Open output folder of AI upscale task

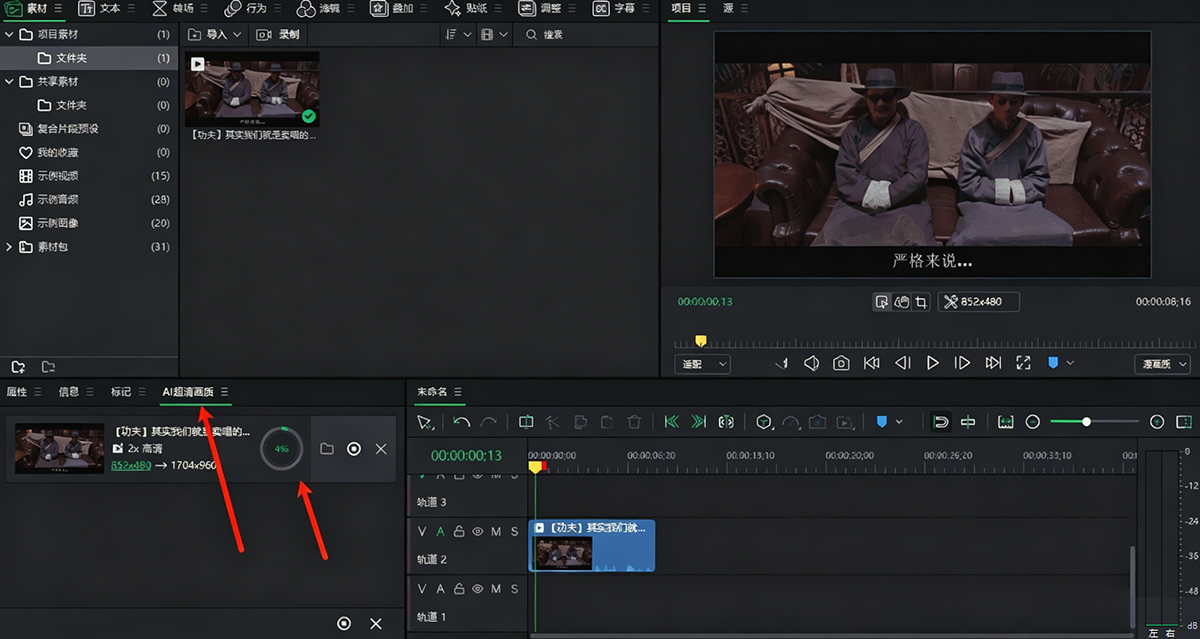click(327, 449)
